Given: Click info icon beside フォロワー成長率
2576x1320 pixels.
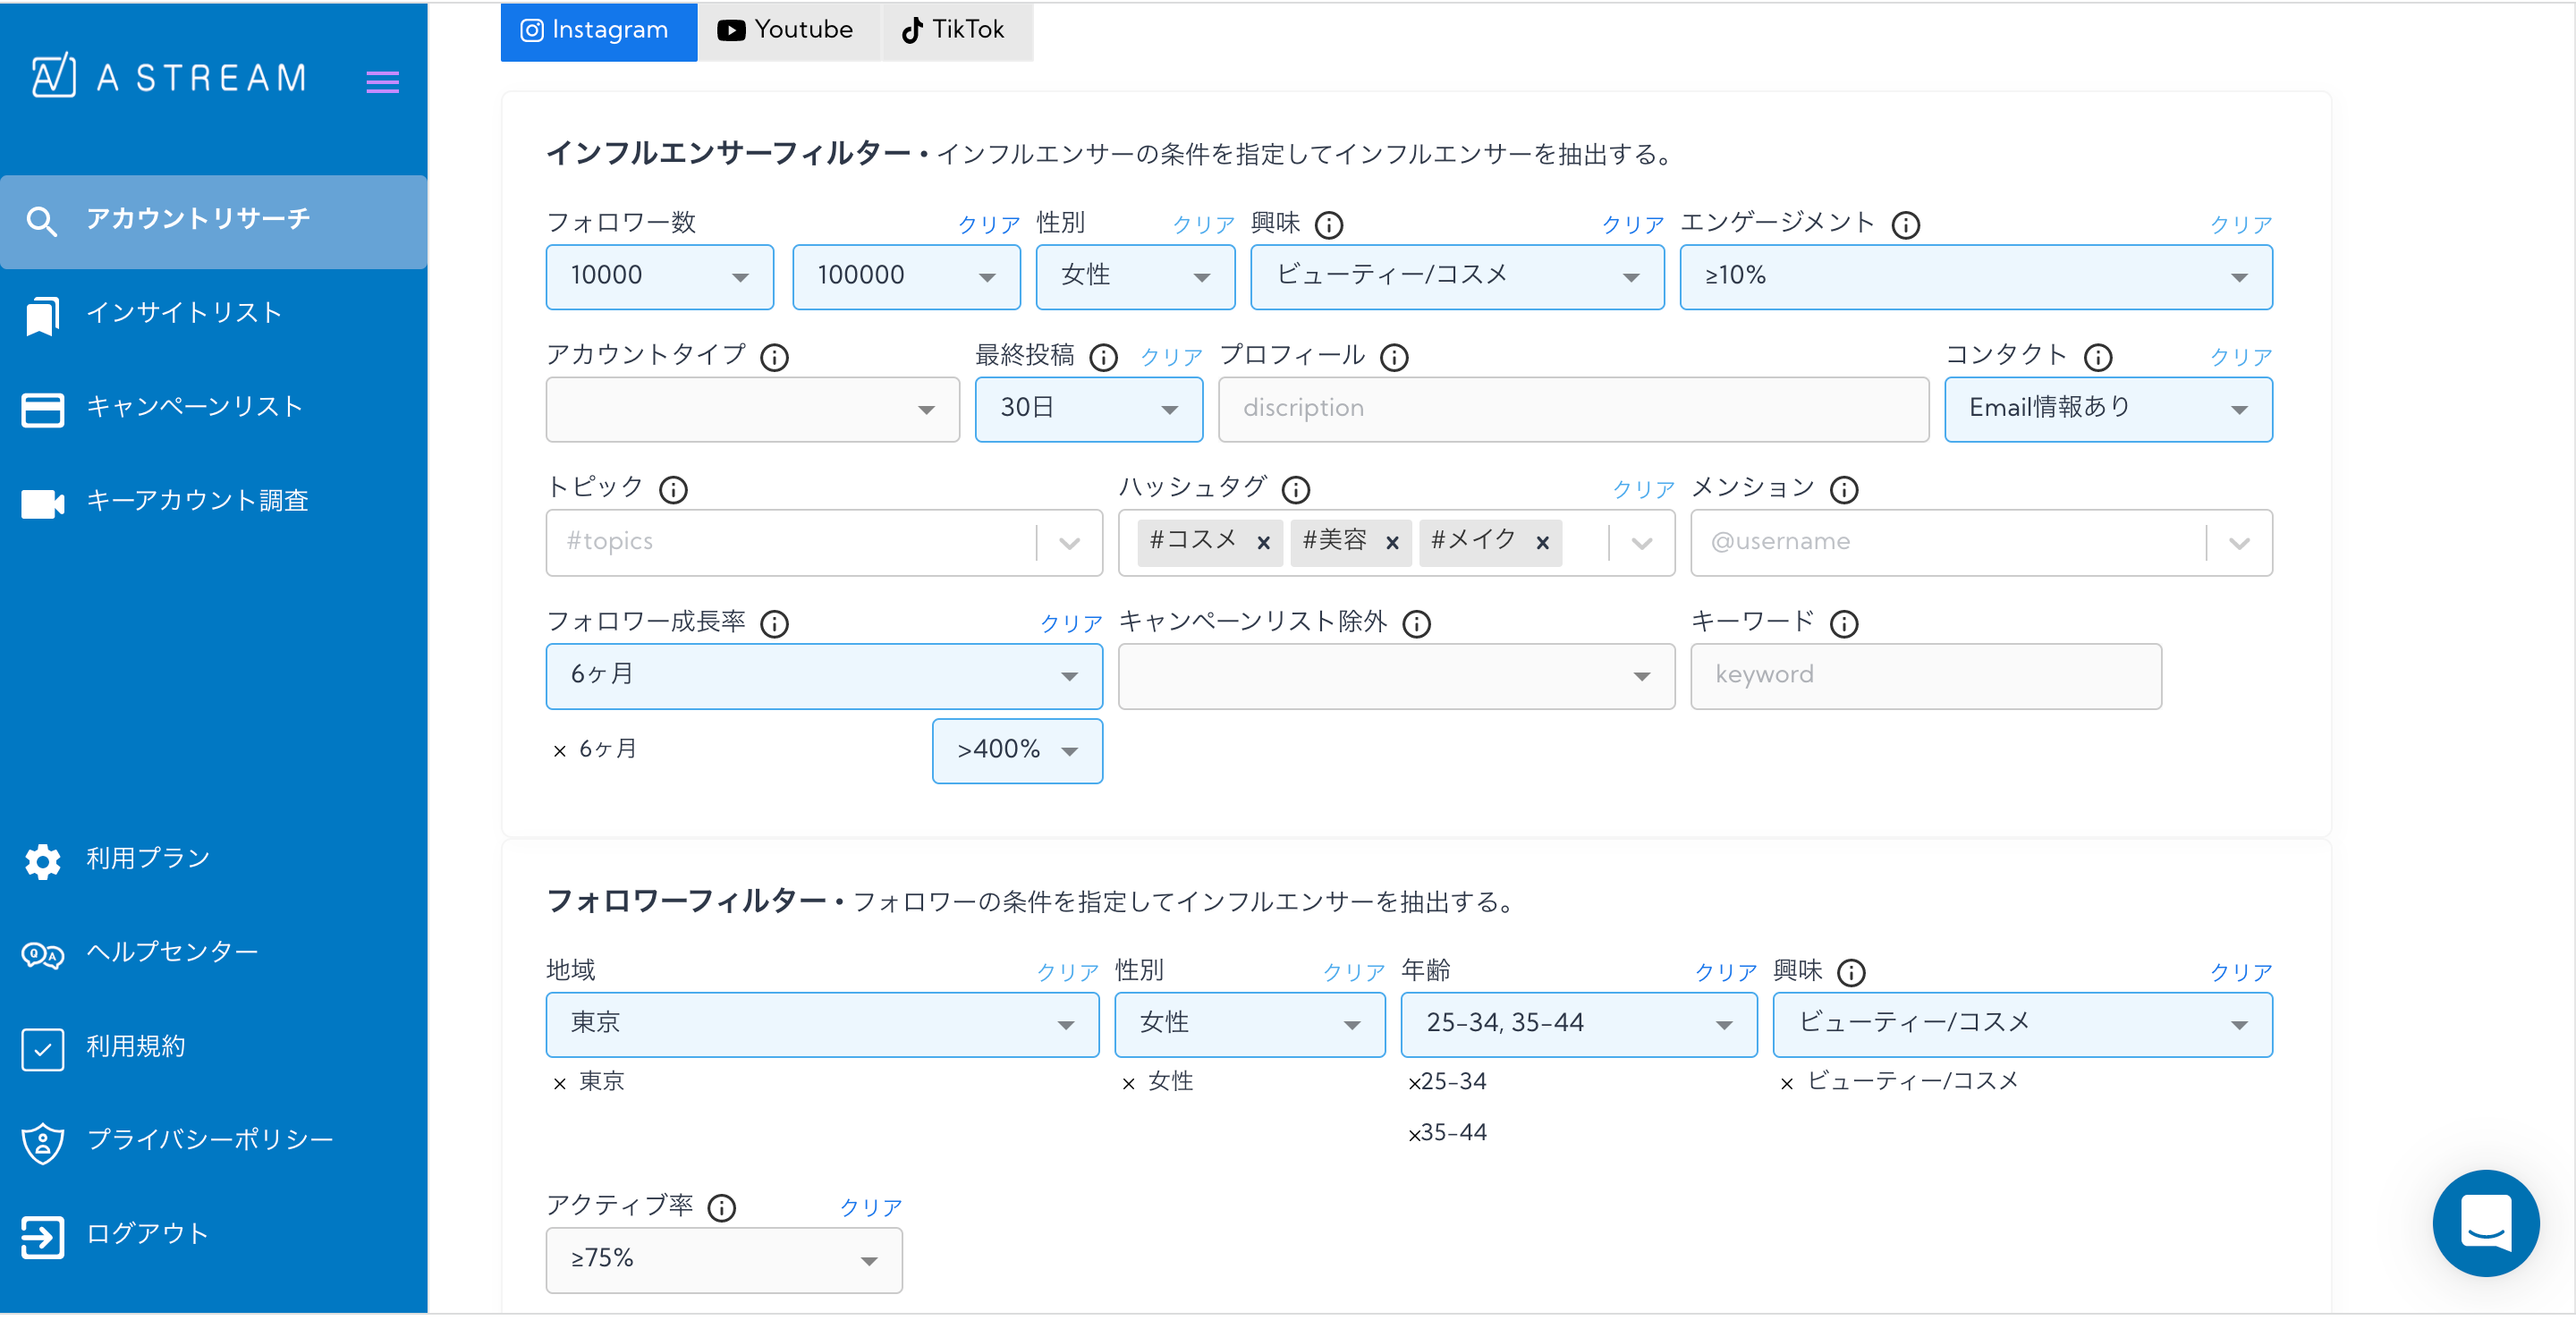Looking at the screenshot, I should (x=774, y=624).
